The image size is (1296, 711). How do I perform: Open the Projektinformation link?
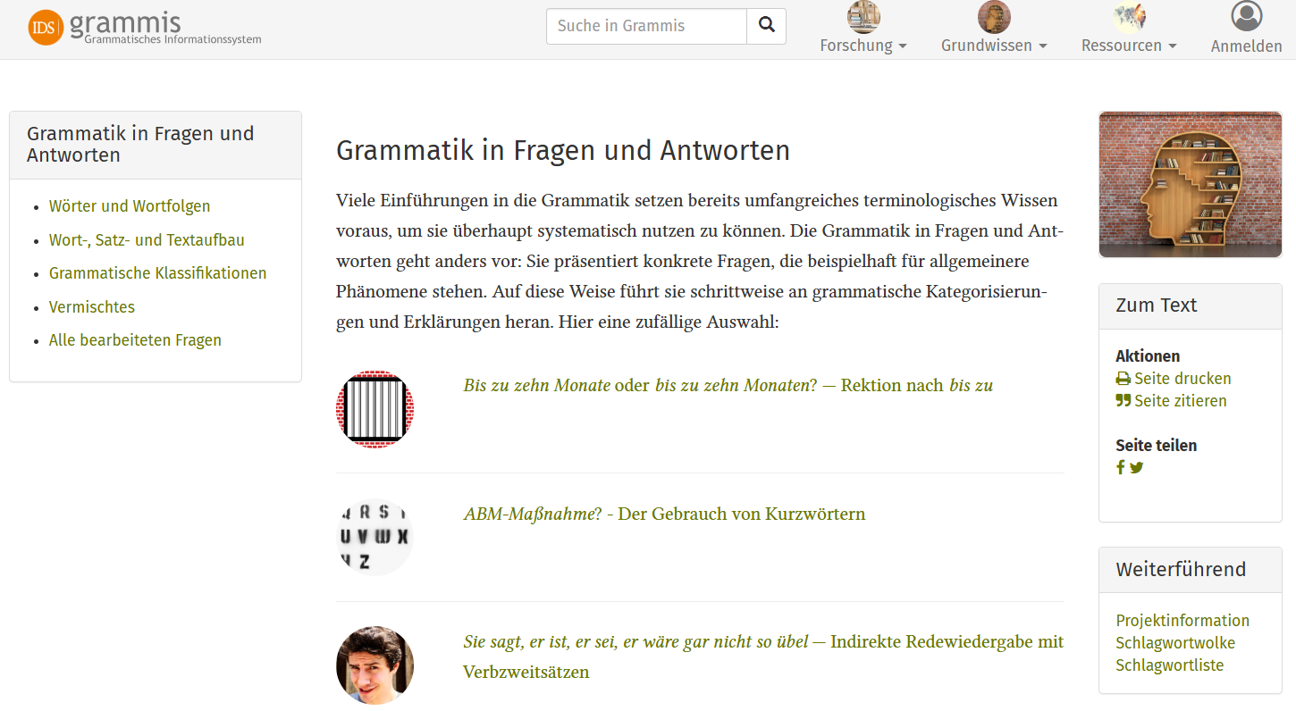[x=1182, y=620]
